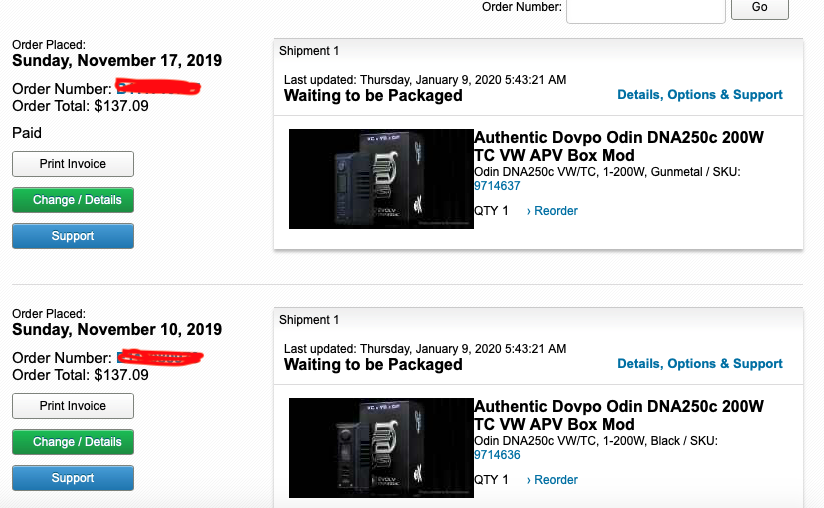This screenshot has width=824, height=508.
Task: Click Support for the November 10 order
Action: pos(73,478)
